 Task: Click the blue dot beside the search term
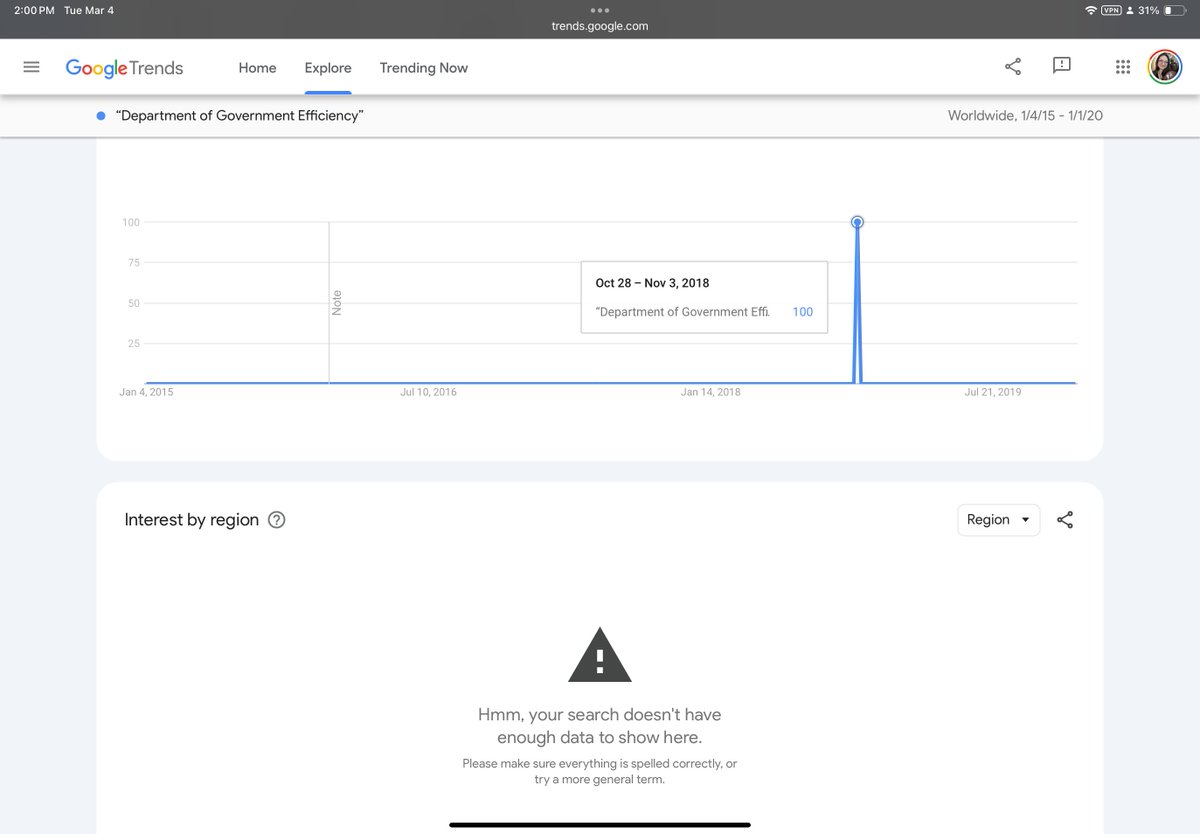pyautogui.click(x=101, y=116)
